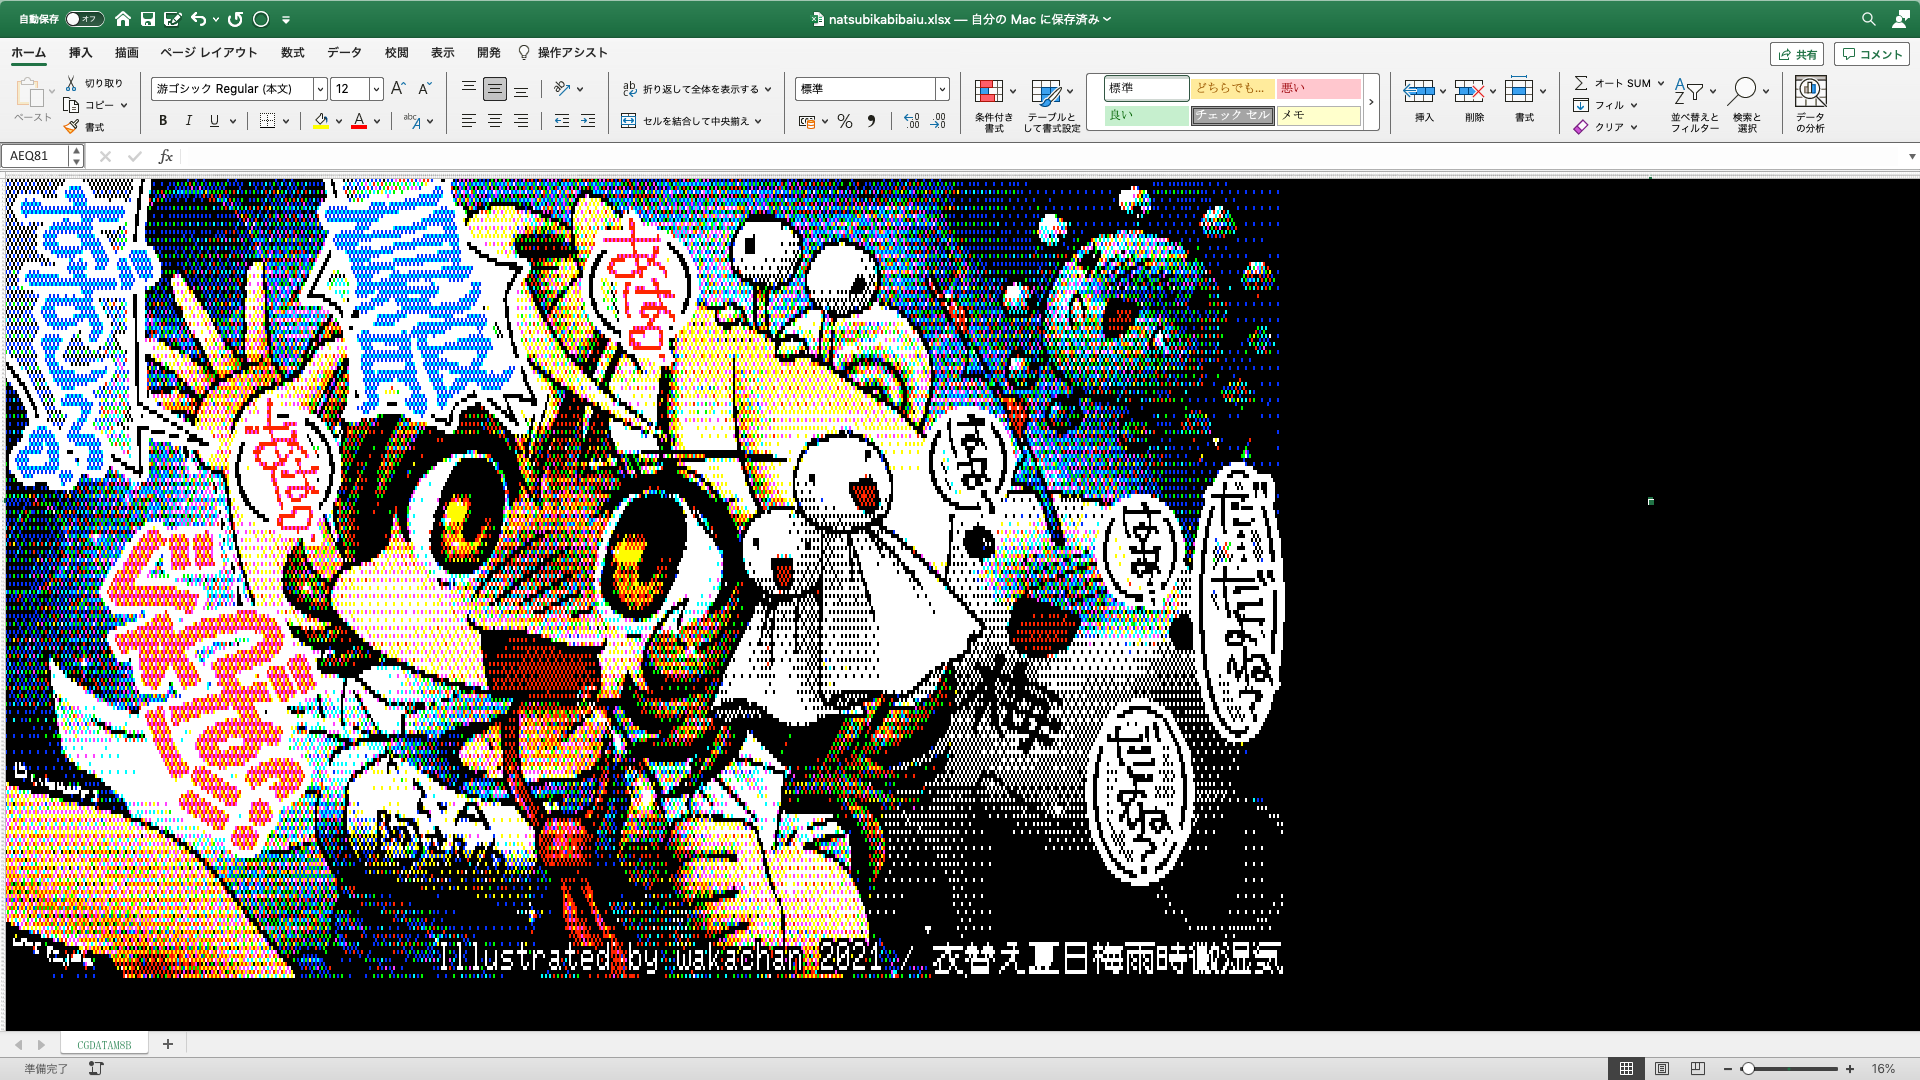1920x1080 pixels.
Task: Click the 共有 Share button
Action: (x=1797, y=54)
